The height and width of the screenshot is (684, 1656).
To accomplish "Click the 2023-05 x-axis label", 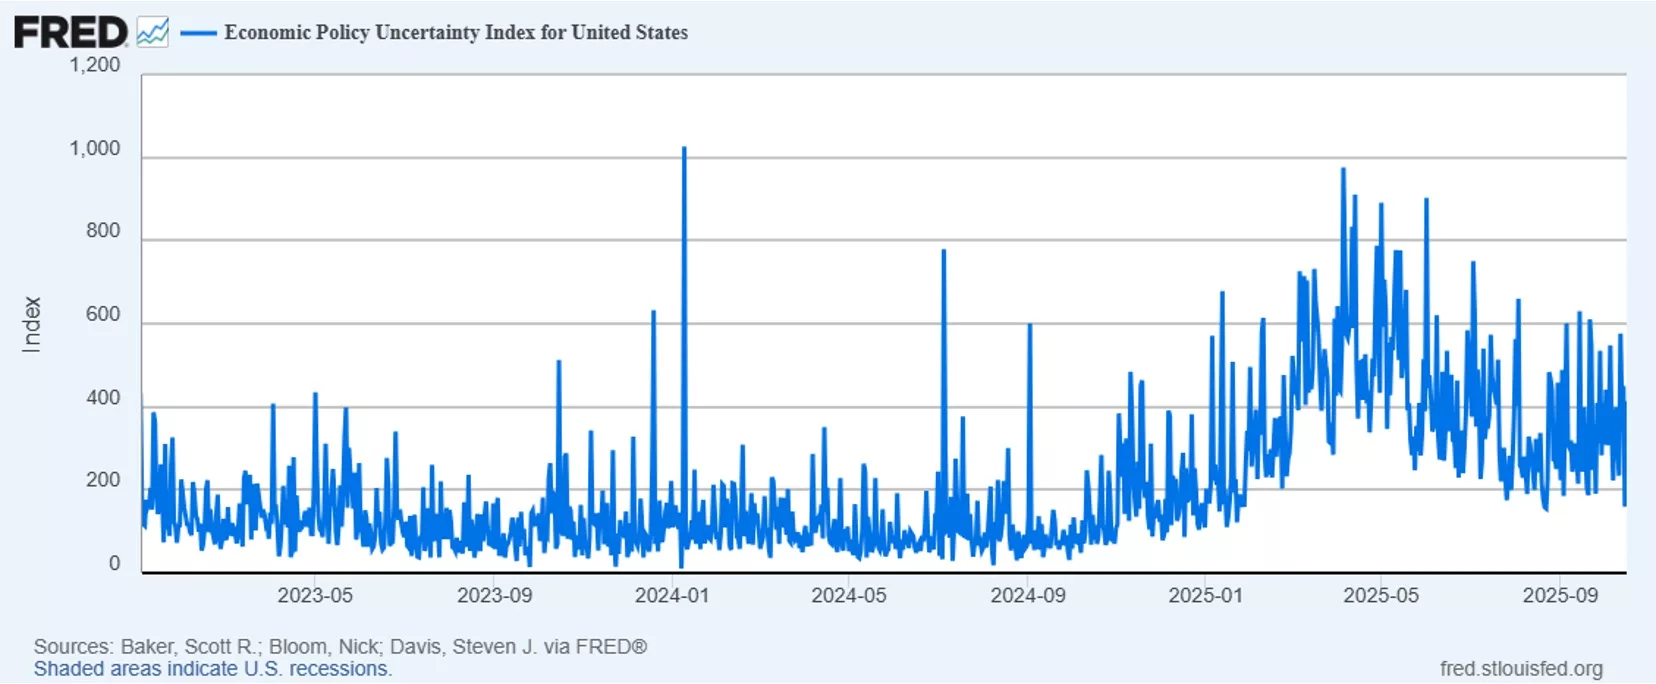I will coord(315,595).
